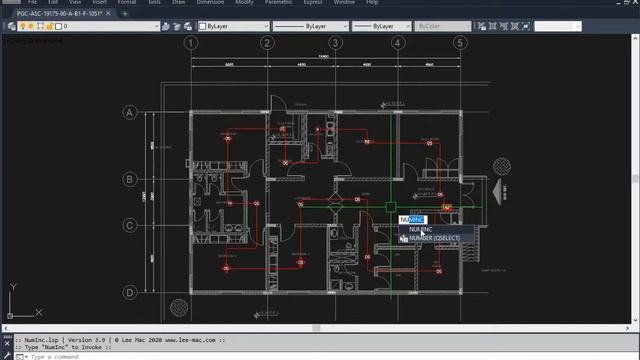Click the horizontal scrollbar thumb
This screenshot has height=360, width=640.
point(316,328)
